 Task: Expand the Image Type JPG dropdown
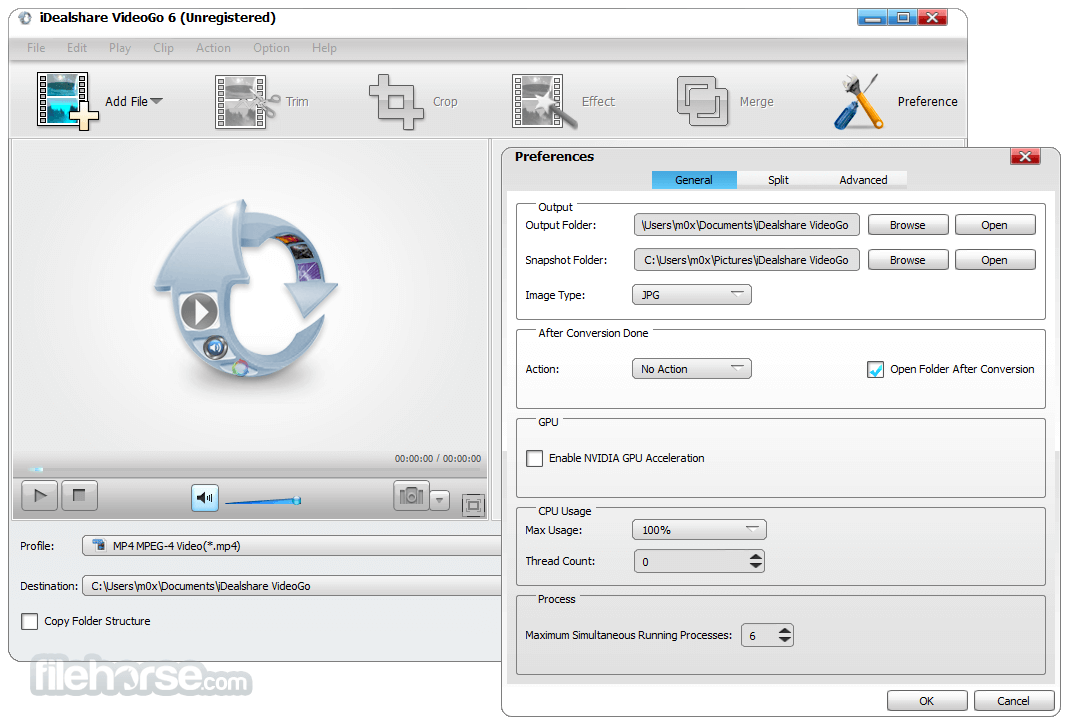(692, 294)
